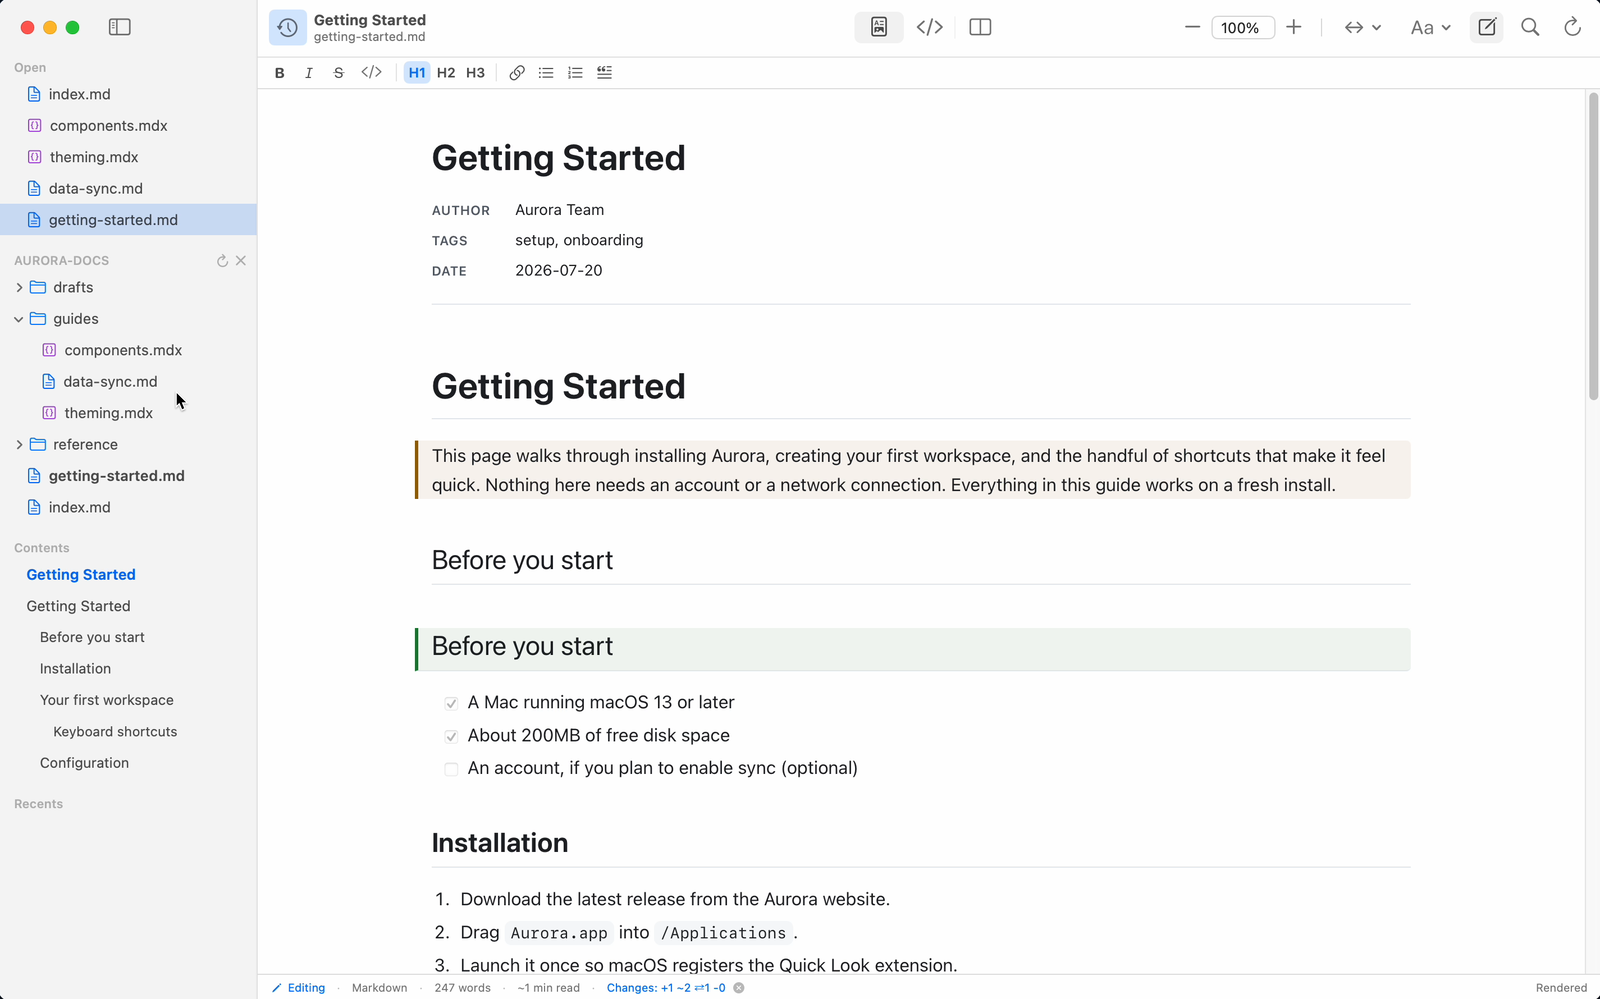The width and height of the screenshot is (1600, 999).
Task: Apply bold formatting
Action: click(280, 72)
